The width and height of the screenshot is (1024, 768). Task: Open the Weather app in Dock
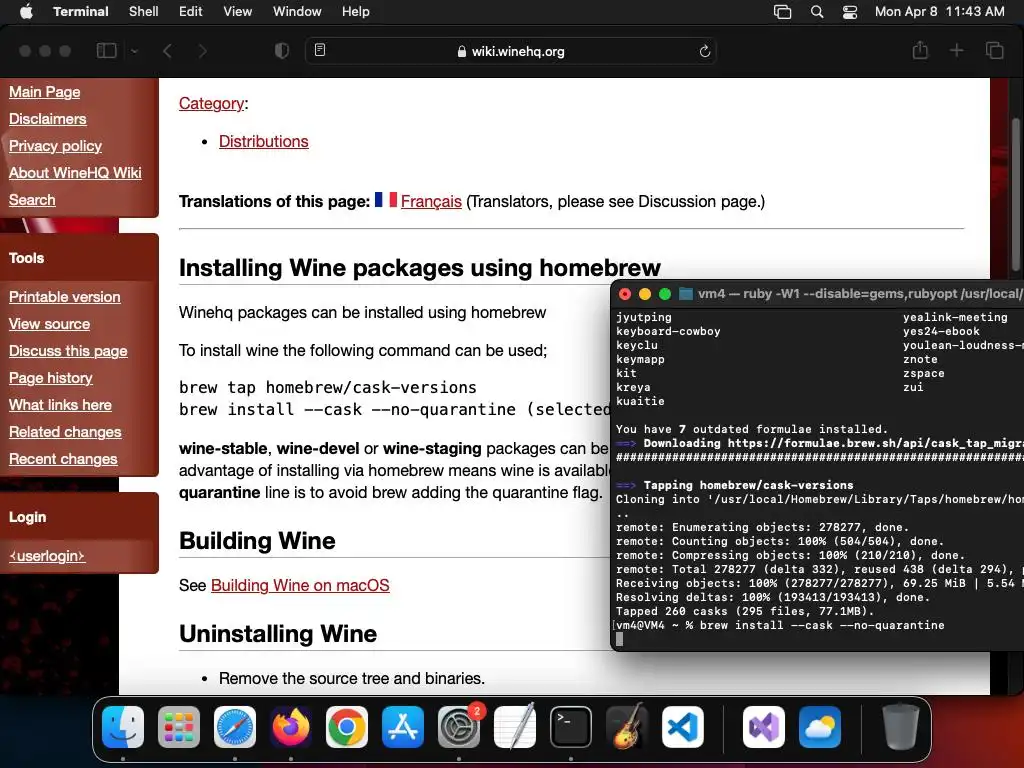[x=820, y=727]
